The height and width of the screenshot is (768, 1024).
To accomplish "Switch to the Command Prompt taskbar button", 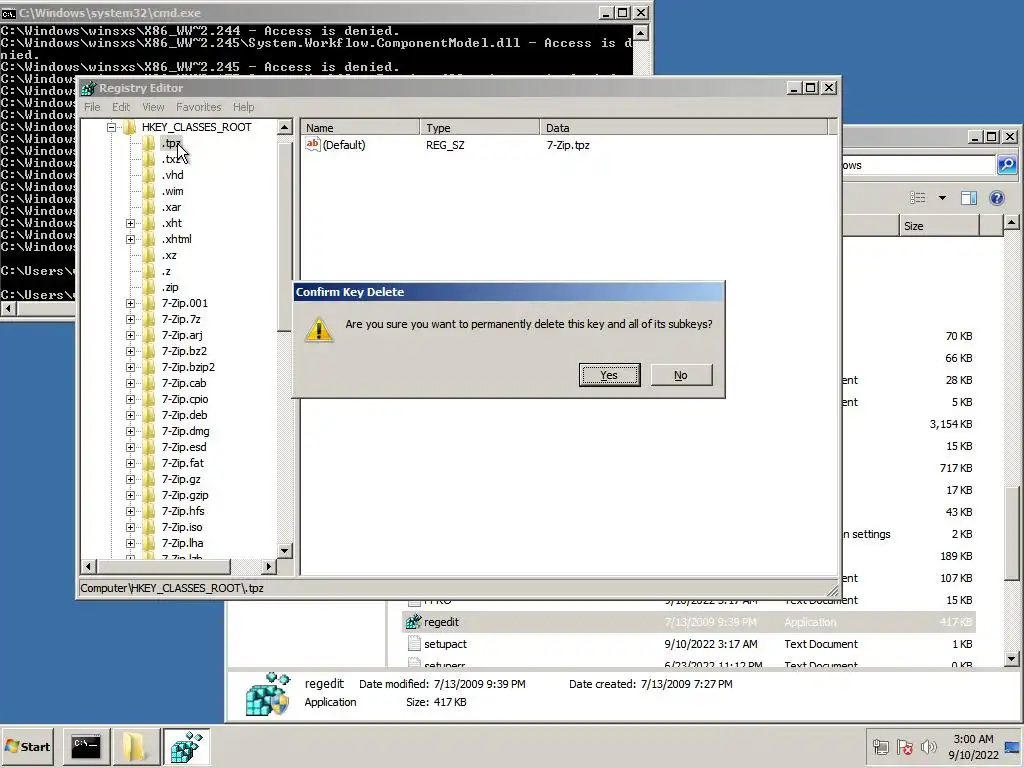I will [86, 746].
